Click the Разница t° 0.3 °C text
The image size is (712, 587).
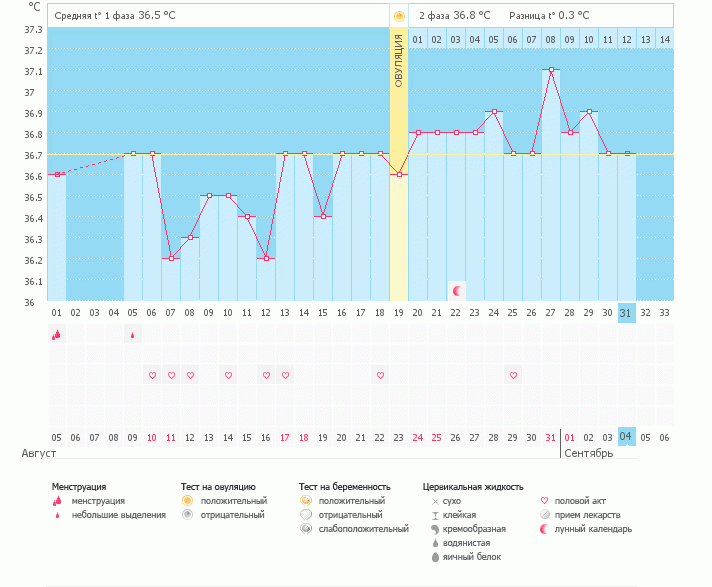[549, 15]
